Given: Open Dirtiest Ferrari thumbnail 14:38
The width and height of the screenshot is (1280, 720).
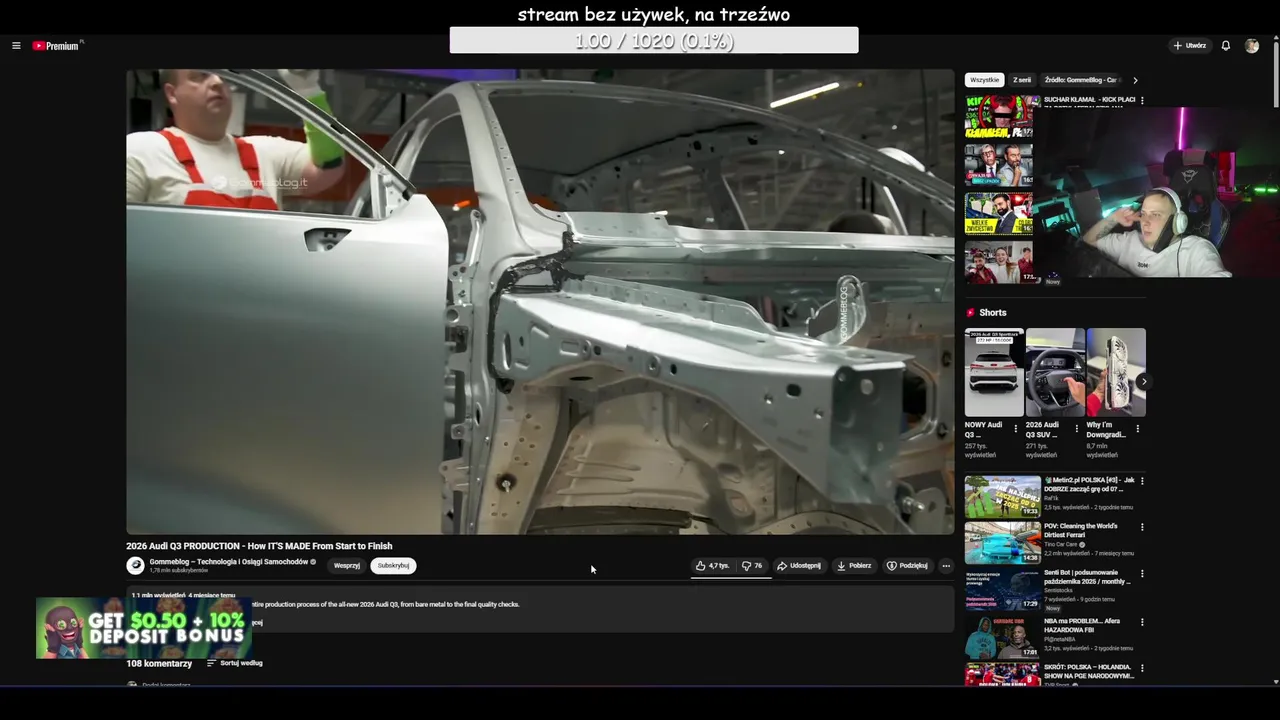Looking at the screenshot, I should [x=1002, y=543].
